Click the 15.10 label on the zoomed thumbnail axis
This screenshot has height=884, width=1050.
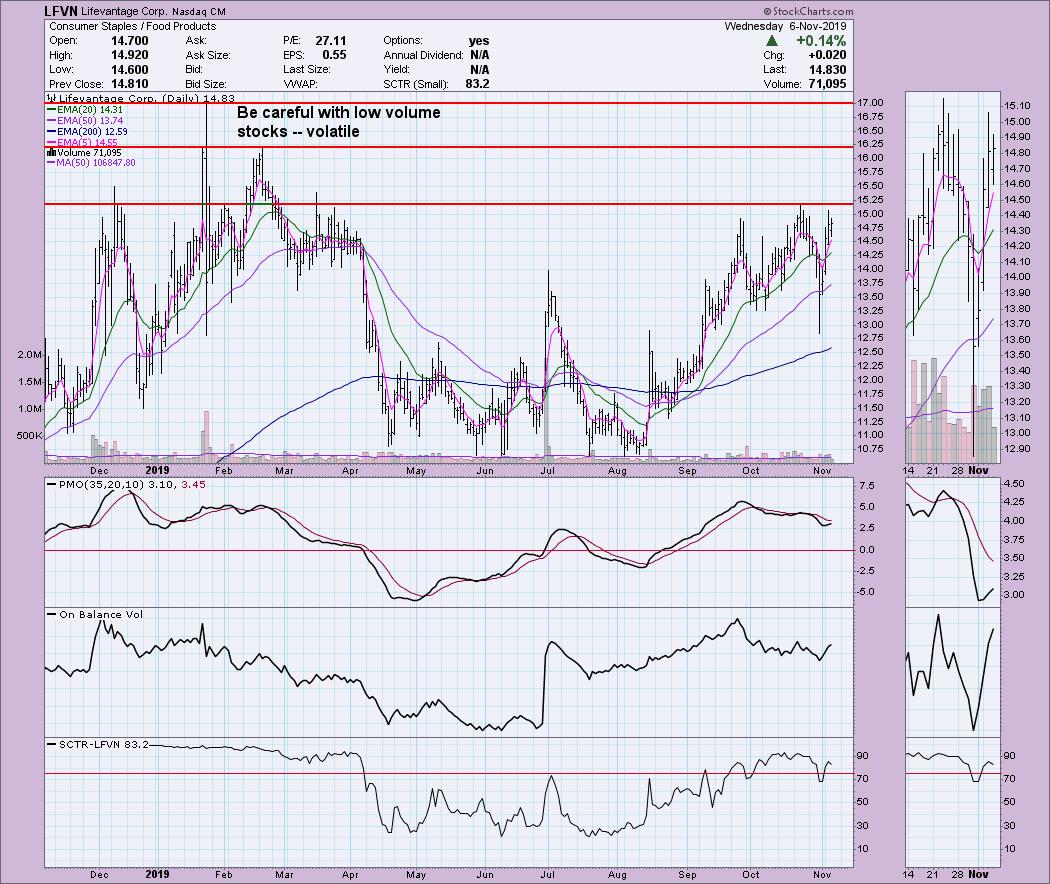click(1017, 106)
